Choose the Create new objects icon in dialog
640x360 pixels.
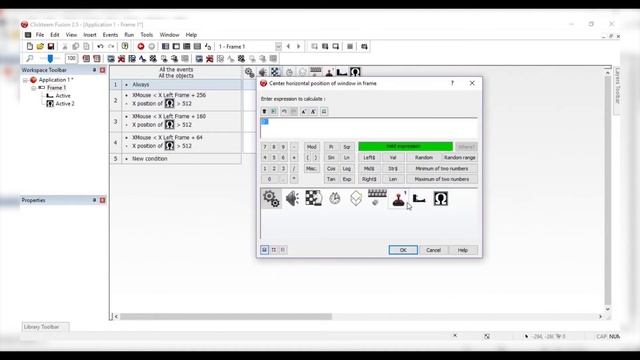(356, 199)
